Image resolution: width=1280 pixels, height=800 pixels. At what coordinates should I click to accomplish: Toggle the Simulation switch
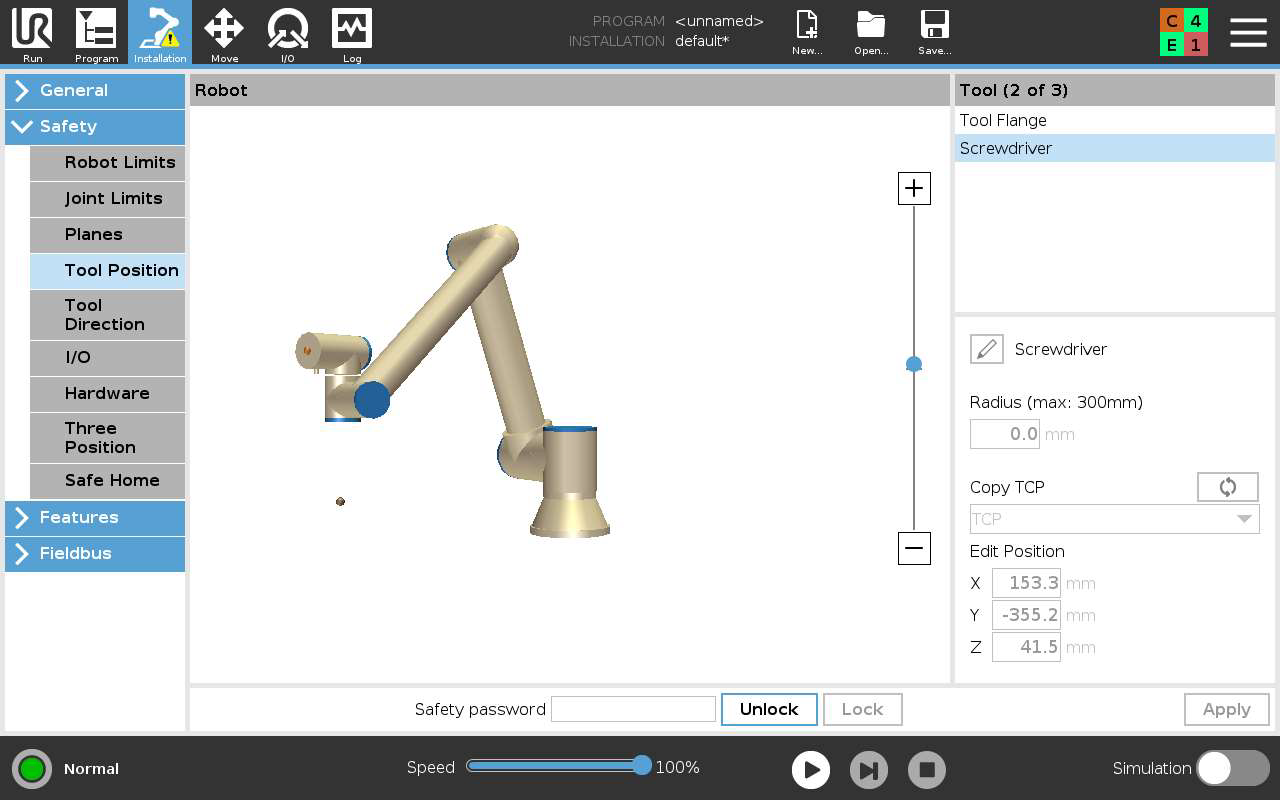1232,768
